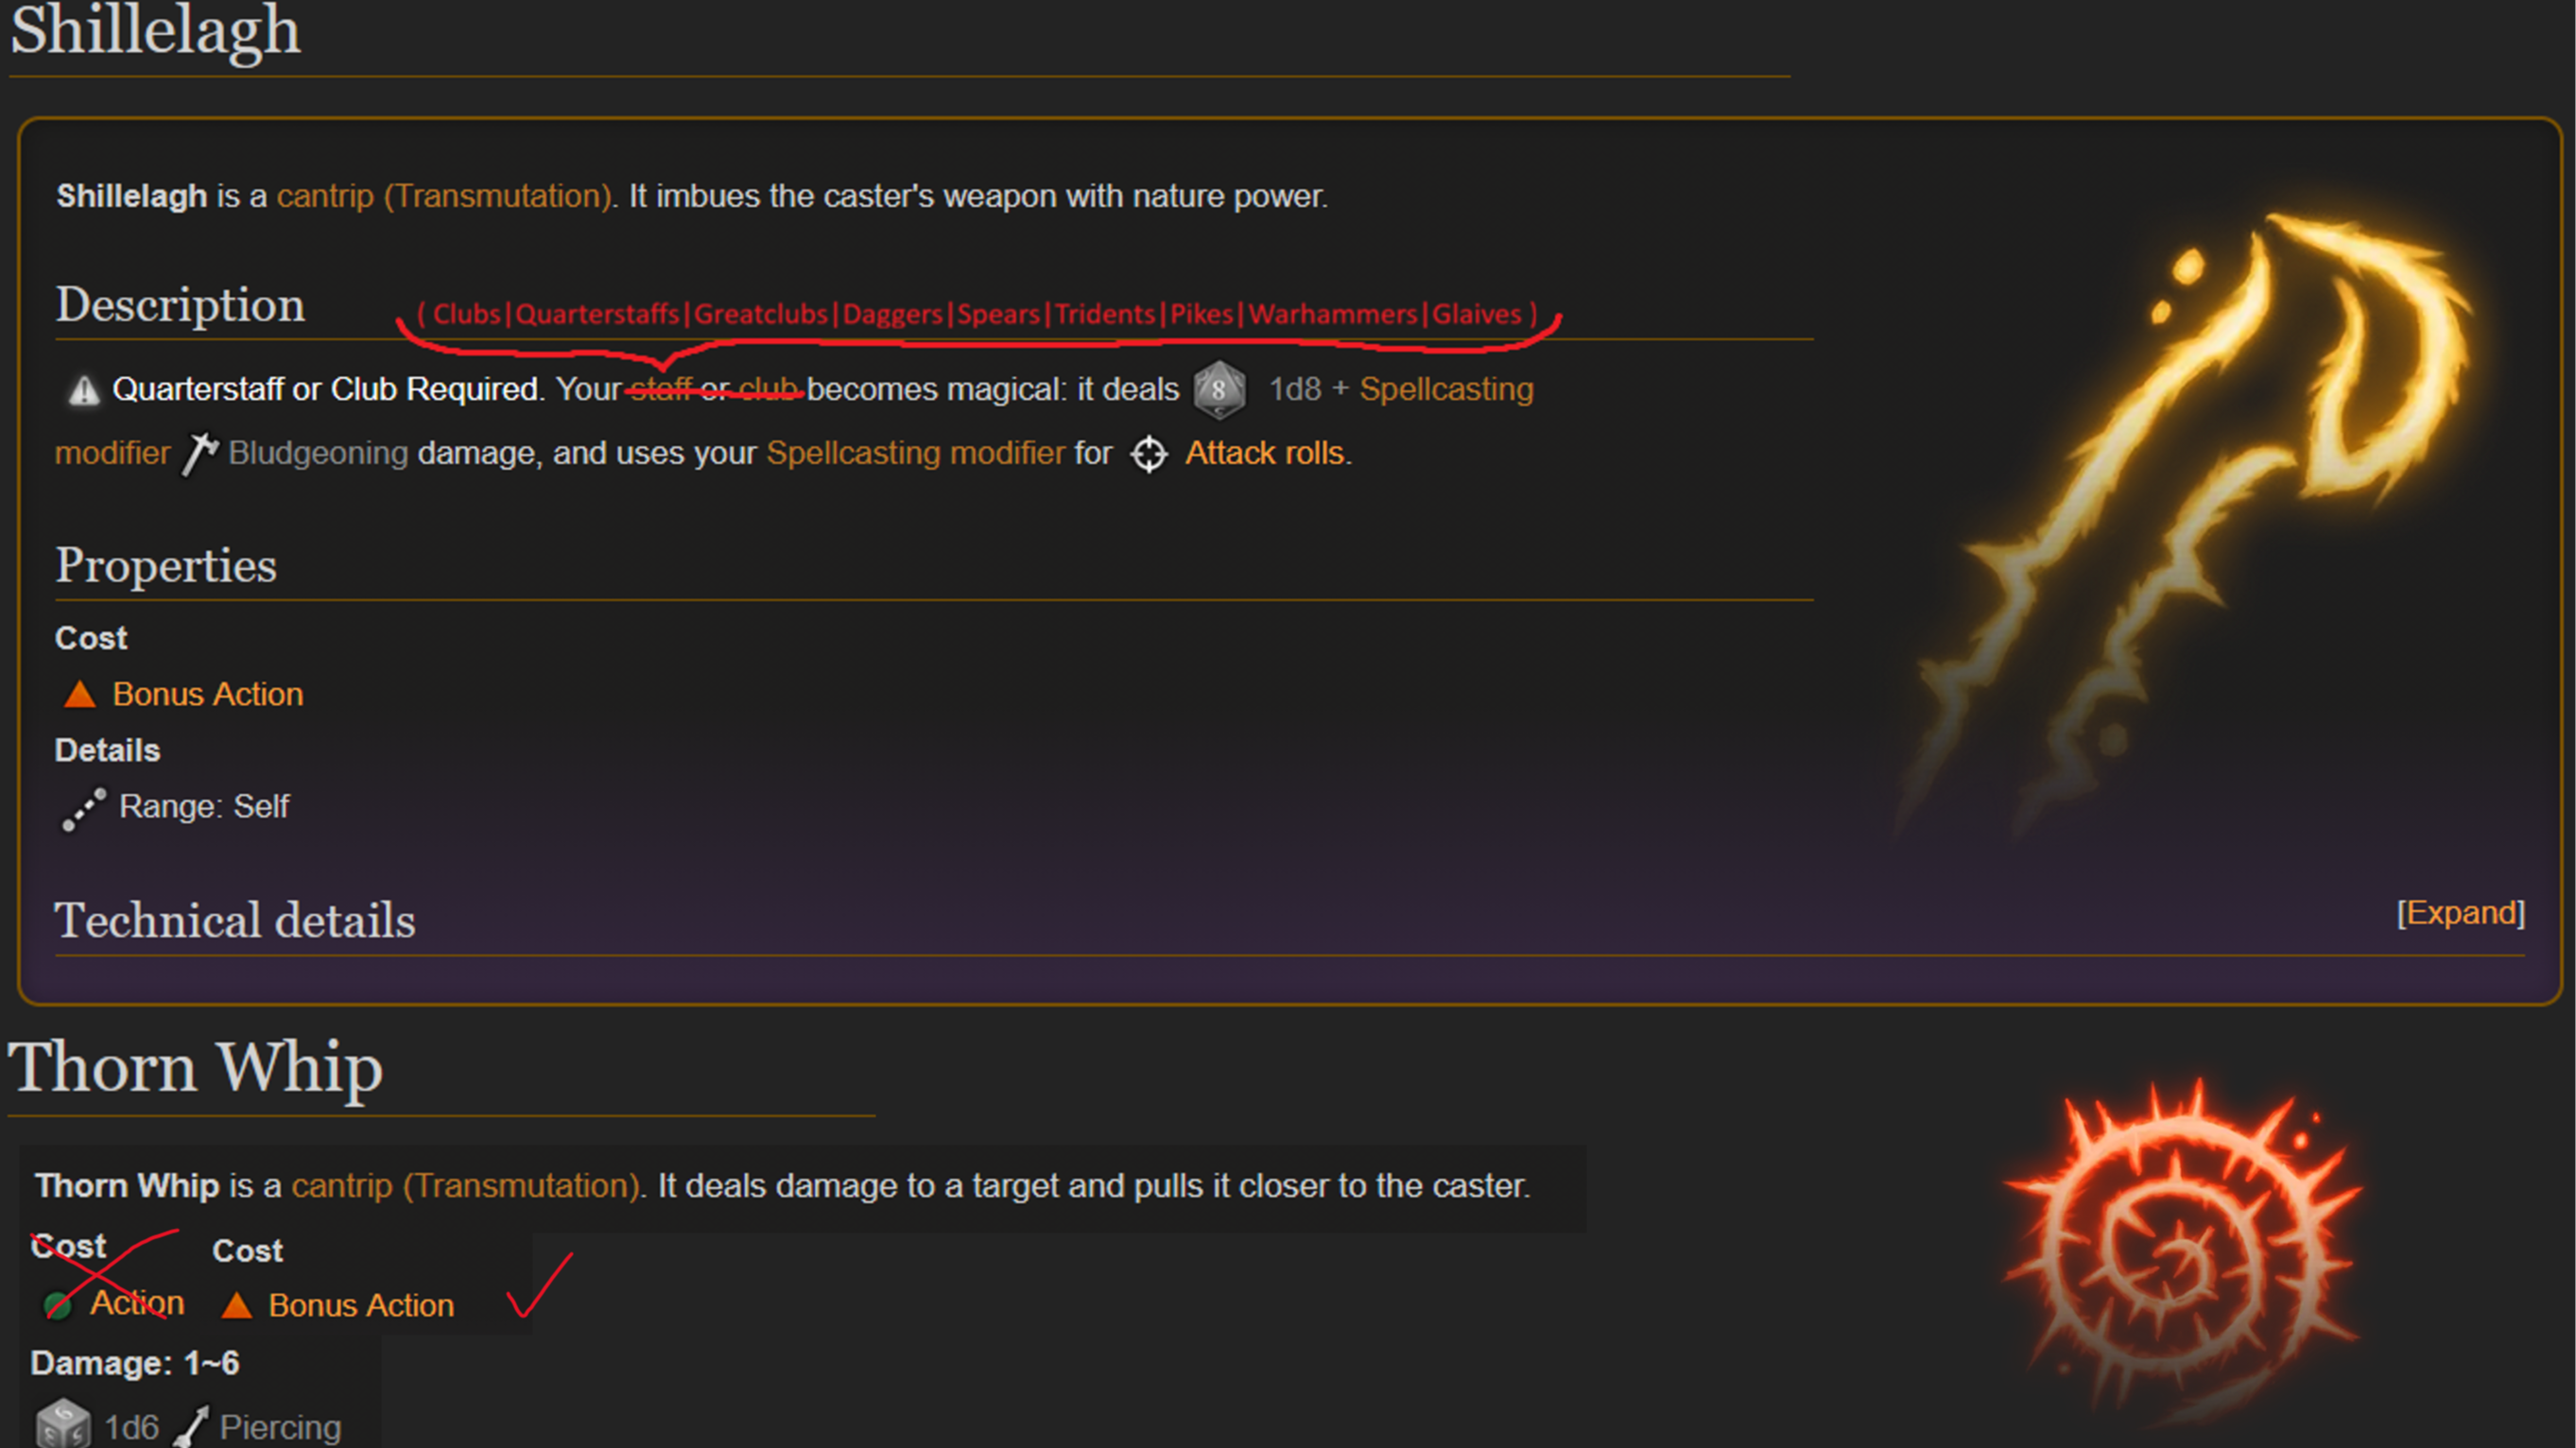Click the Bludgeoning damage type link
This screenshot has height=1448, width=2576.
[318, 453]
